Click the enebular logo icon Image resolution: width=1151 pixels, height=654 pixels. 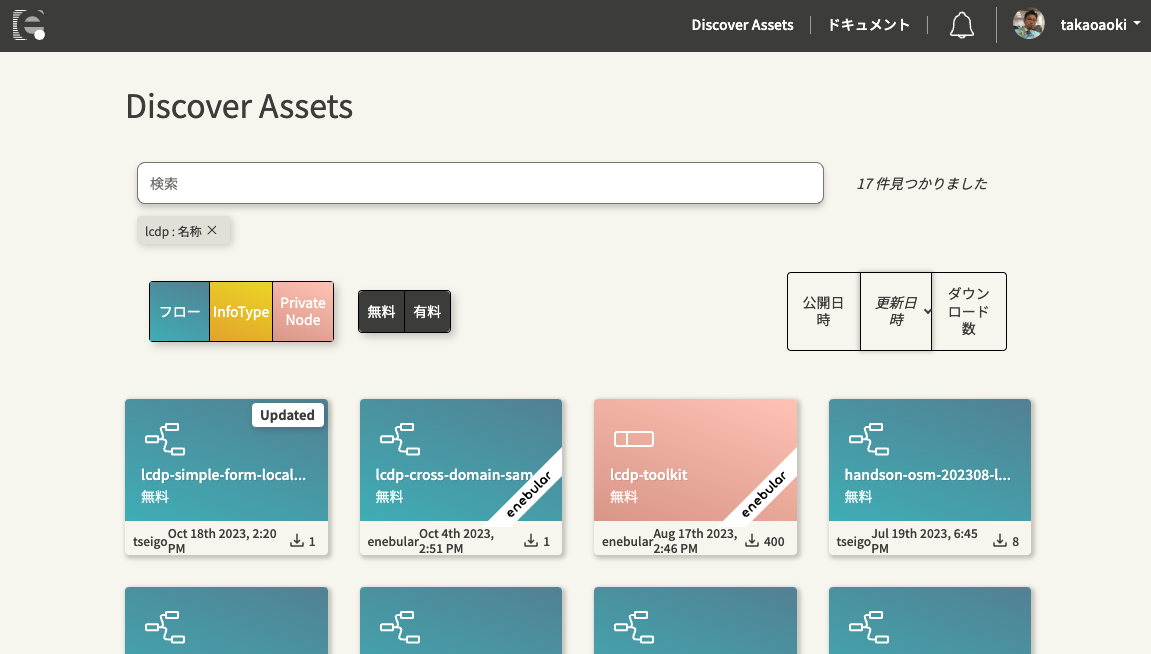tap(29, 25)
